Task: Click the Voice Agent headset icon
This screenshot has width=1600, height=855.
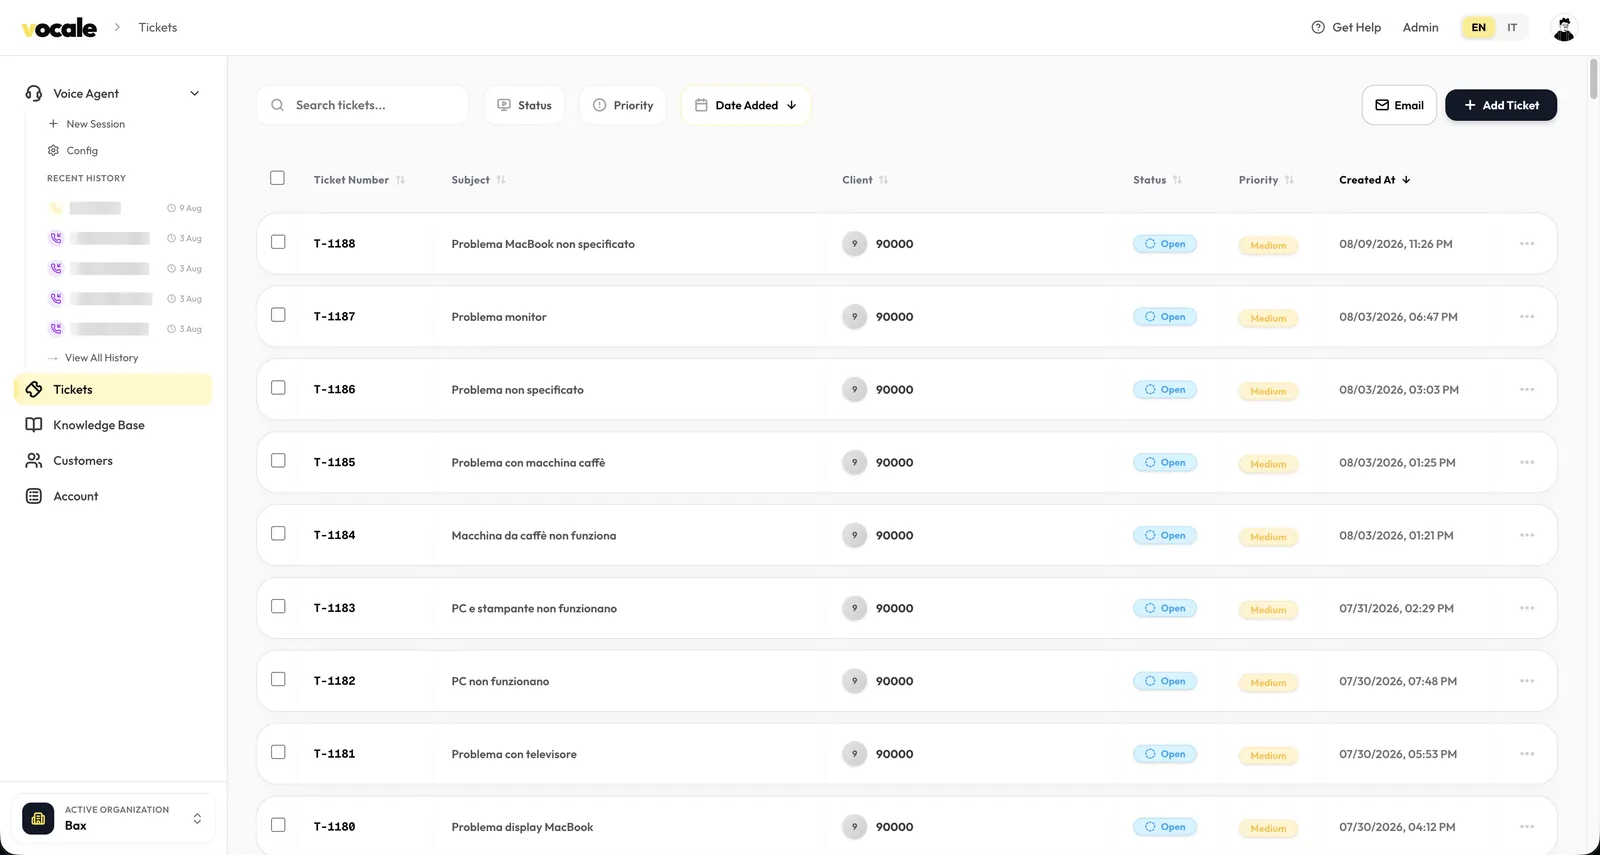Action: (34, 93)
